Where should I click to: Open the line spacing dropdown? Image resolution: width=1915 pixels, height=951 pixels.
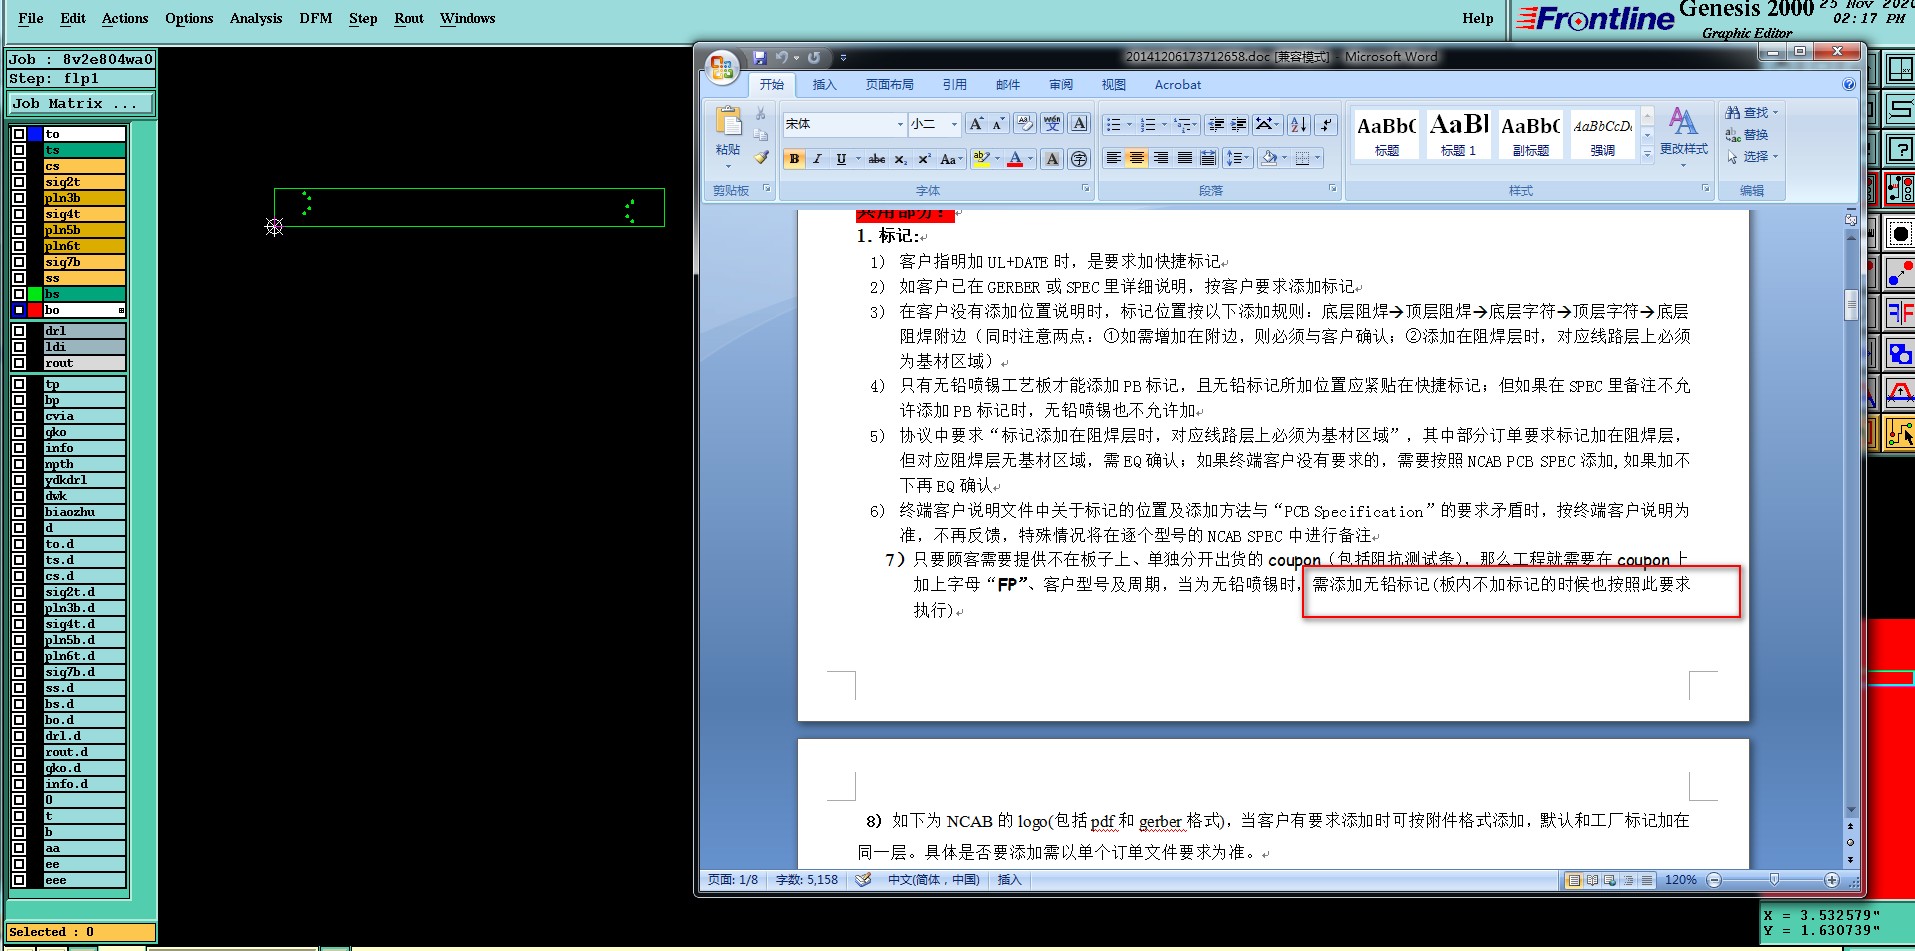coord(1238,158)
